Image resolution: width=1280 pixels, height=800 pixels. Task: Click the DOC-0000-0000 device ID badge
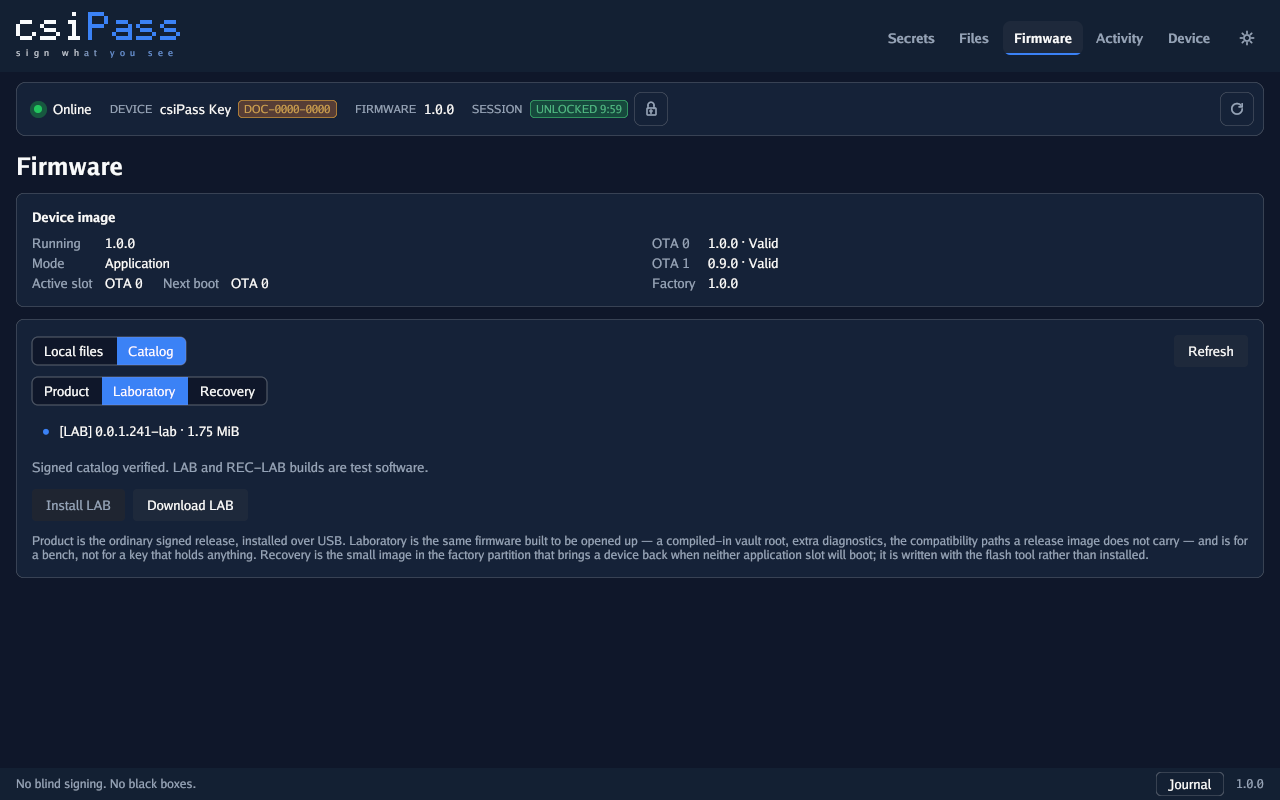coord(287,109)
